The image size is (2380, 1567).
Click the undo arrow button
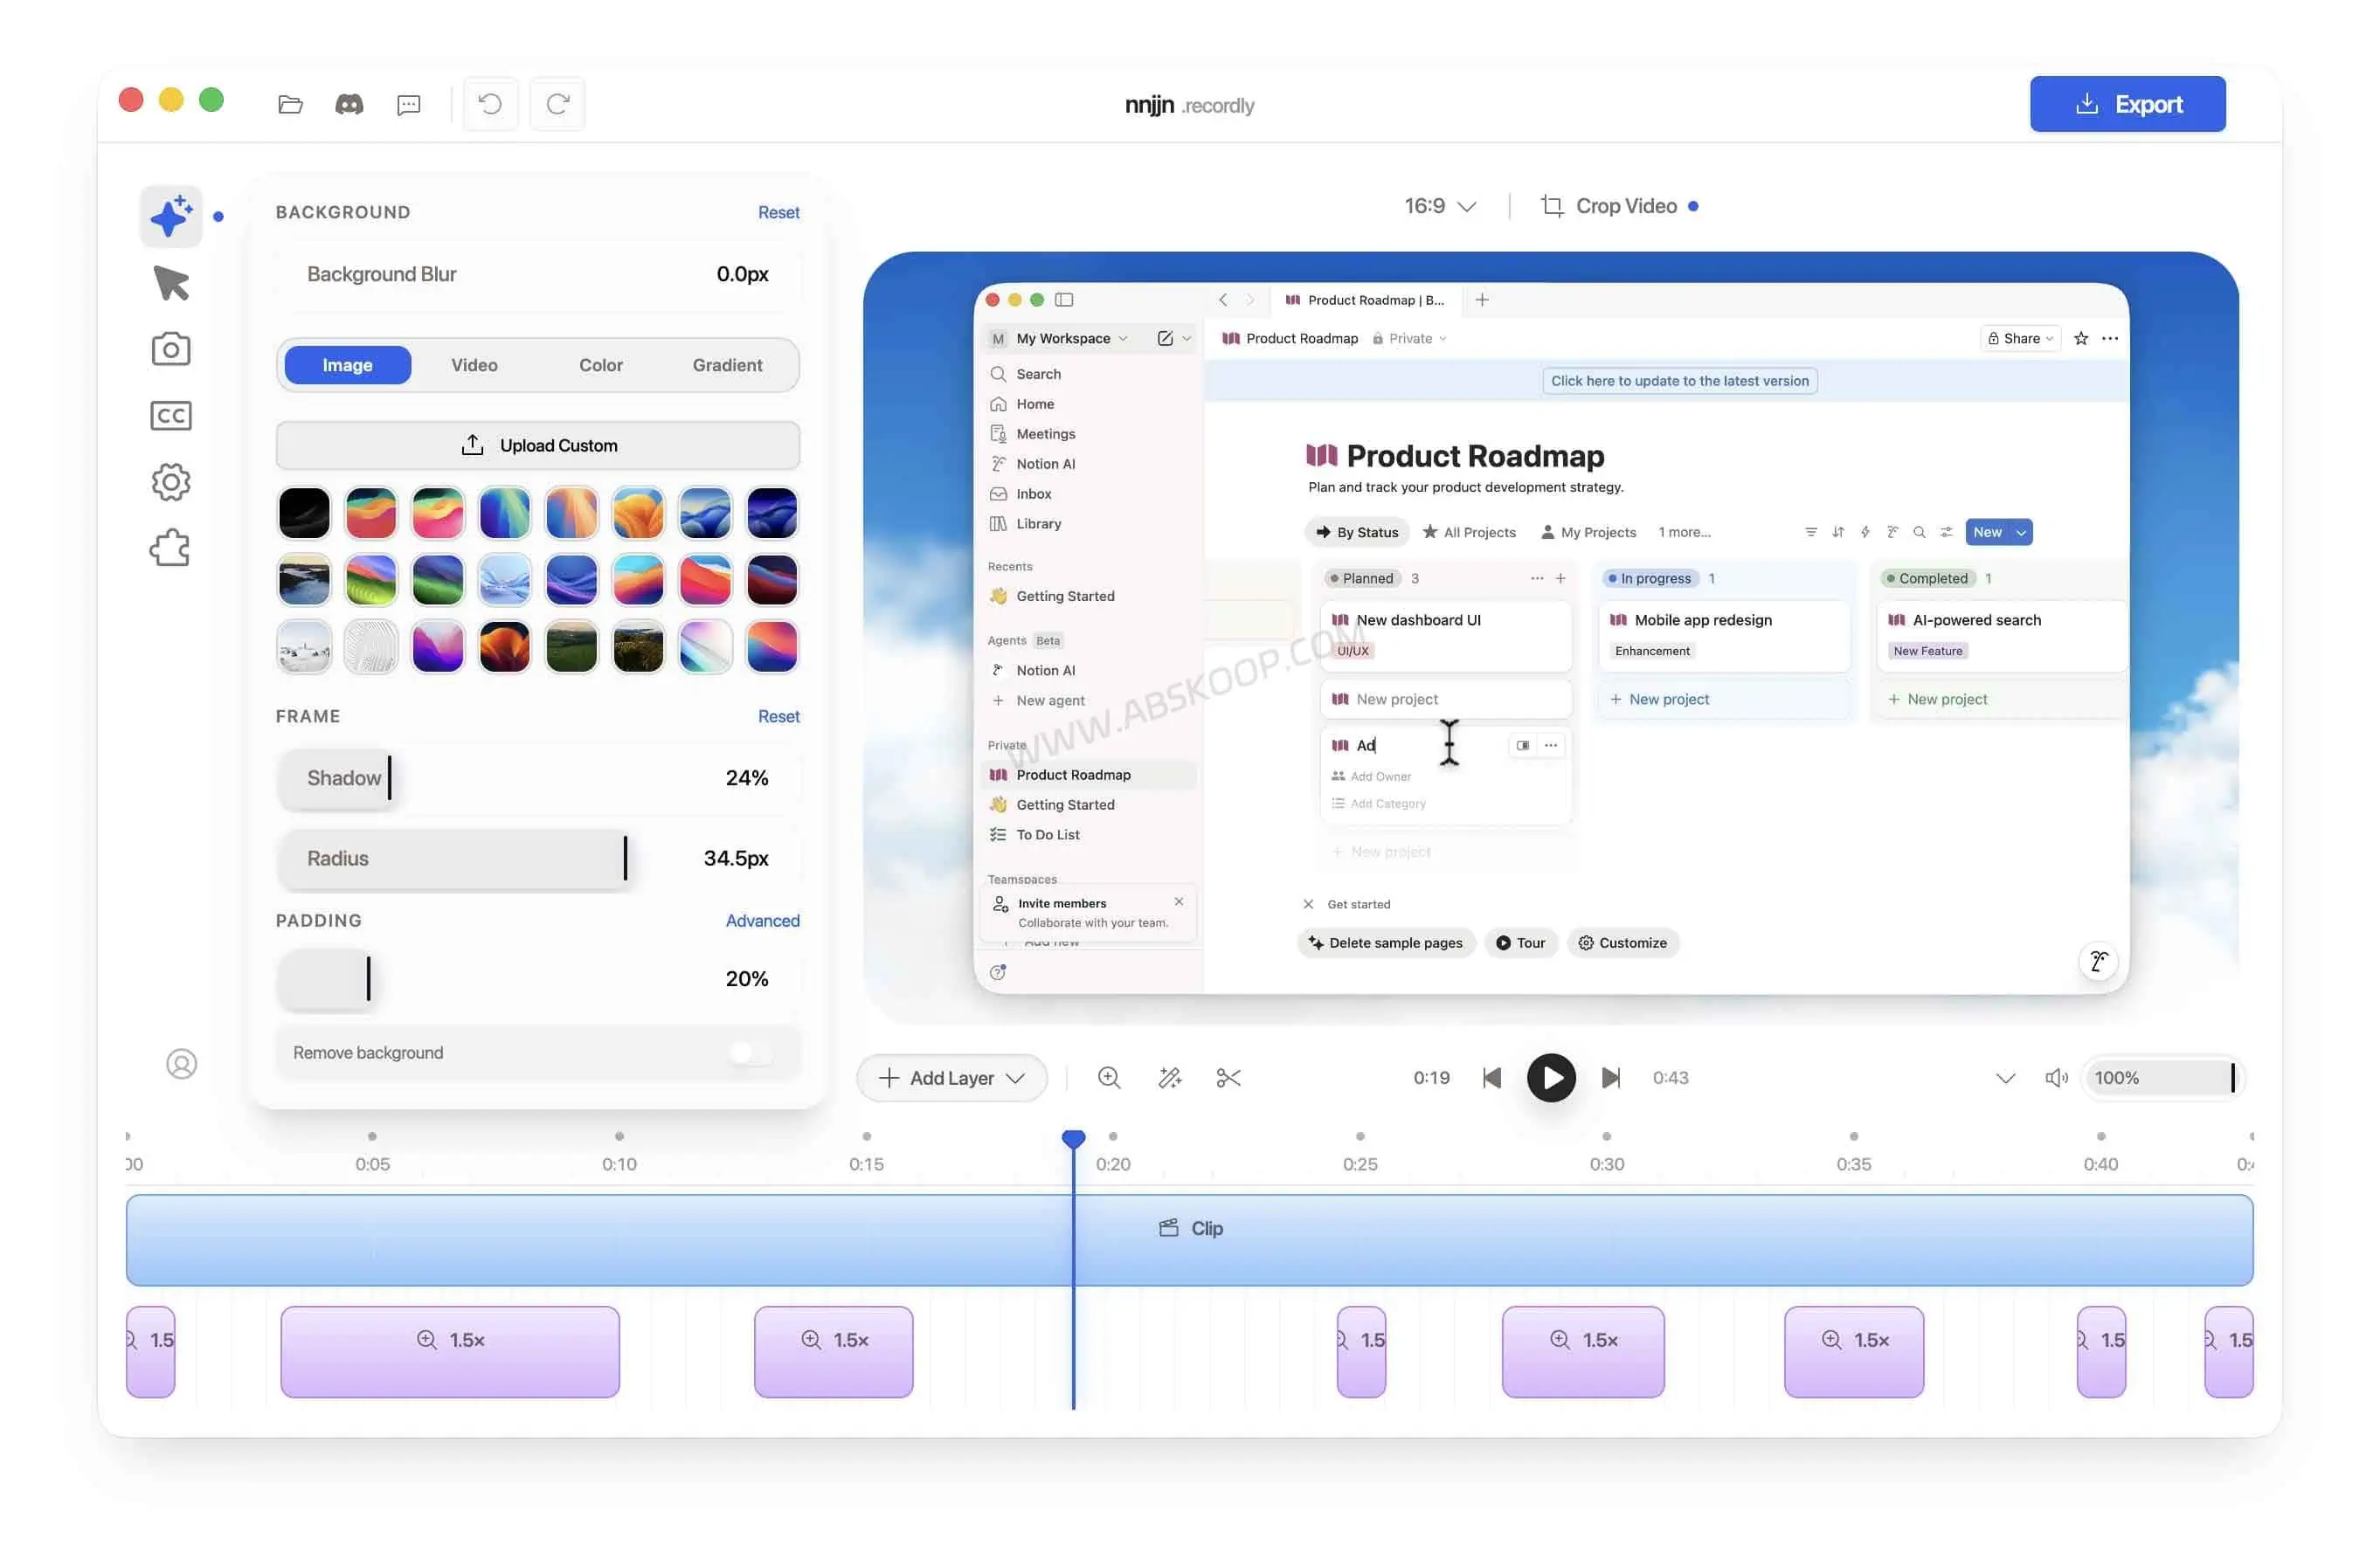pos(490,104)
